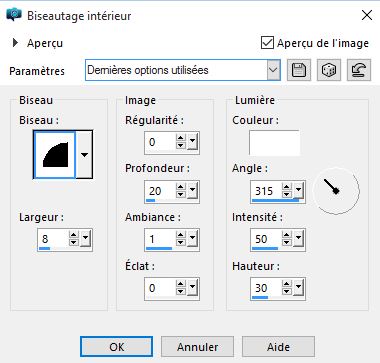Select the bevel shape preview thumbnail

tap(55, 154)
